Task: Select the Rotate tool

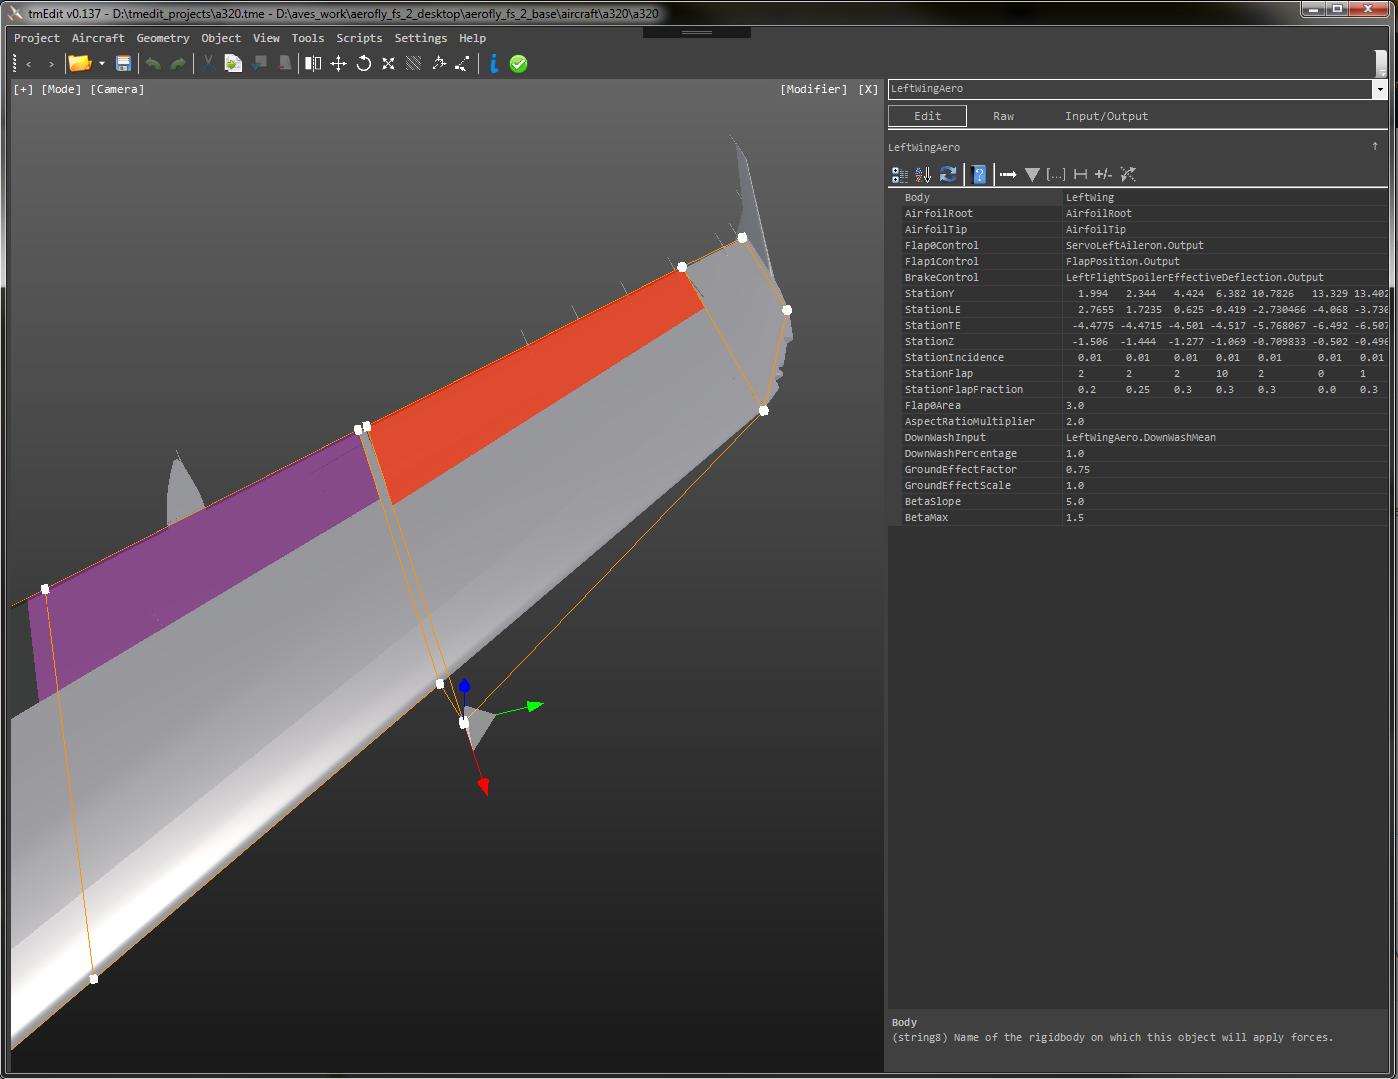Action: (x=363, y=63)
